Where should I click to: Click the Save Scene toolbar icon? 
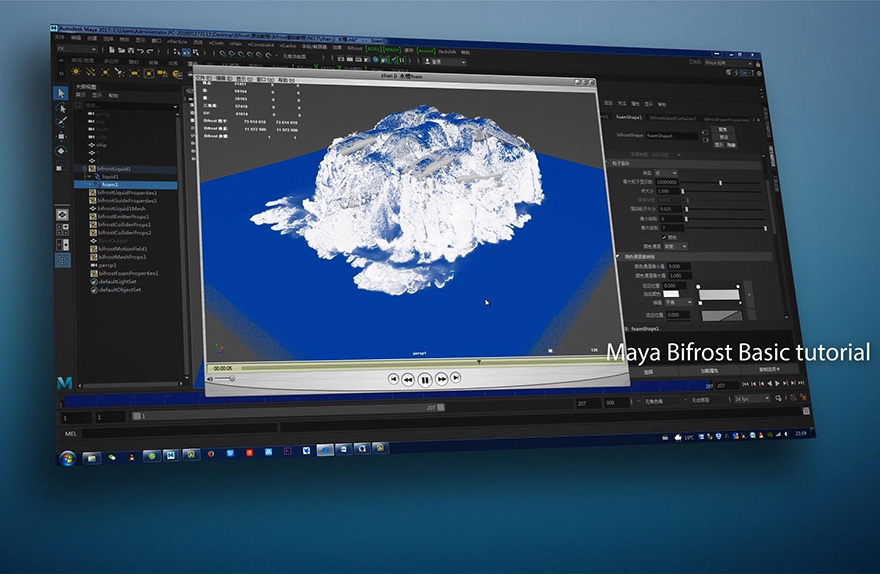pyautogui.click(x=131, y=50)
